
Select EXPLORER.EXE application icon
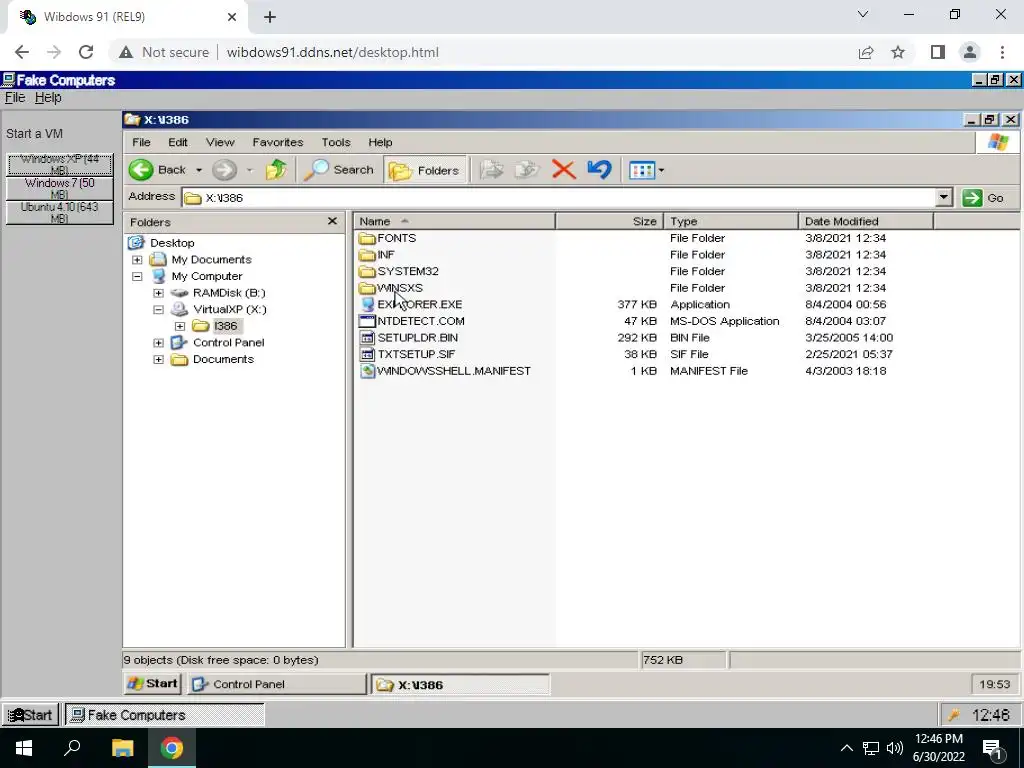click(x=367, y=304)
